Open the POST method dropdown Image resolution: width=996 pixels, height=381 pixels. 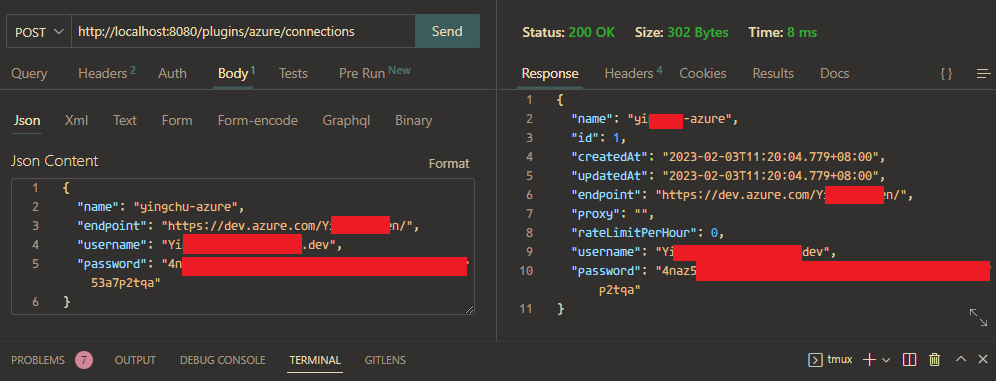pos(39,31)
